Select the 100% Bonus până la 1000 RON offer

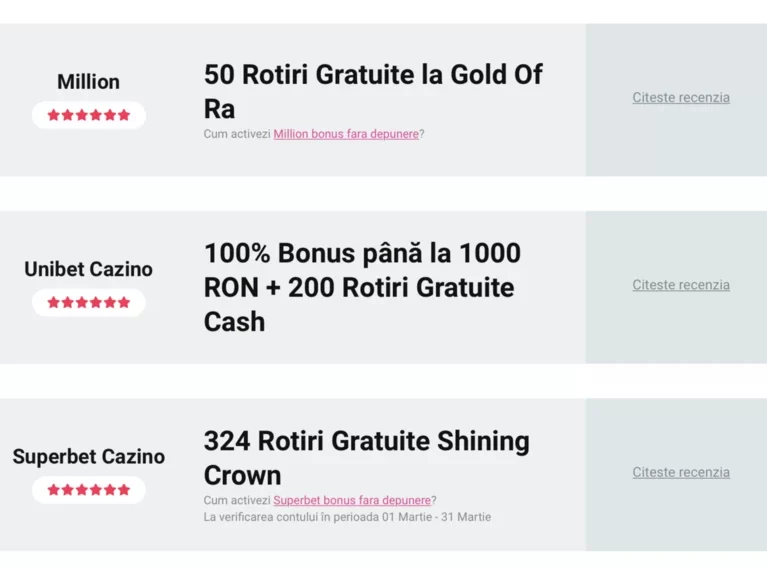point(362,287)
